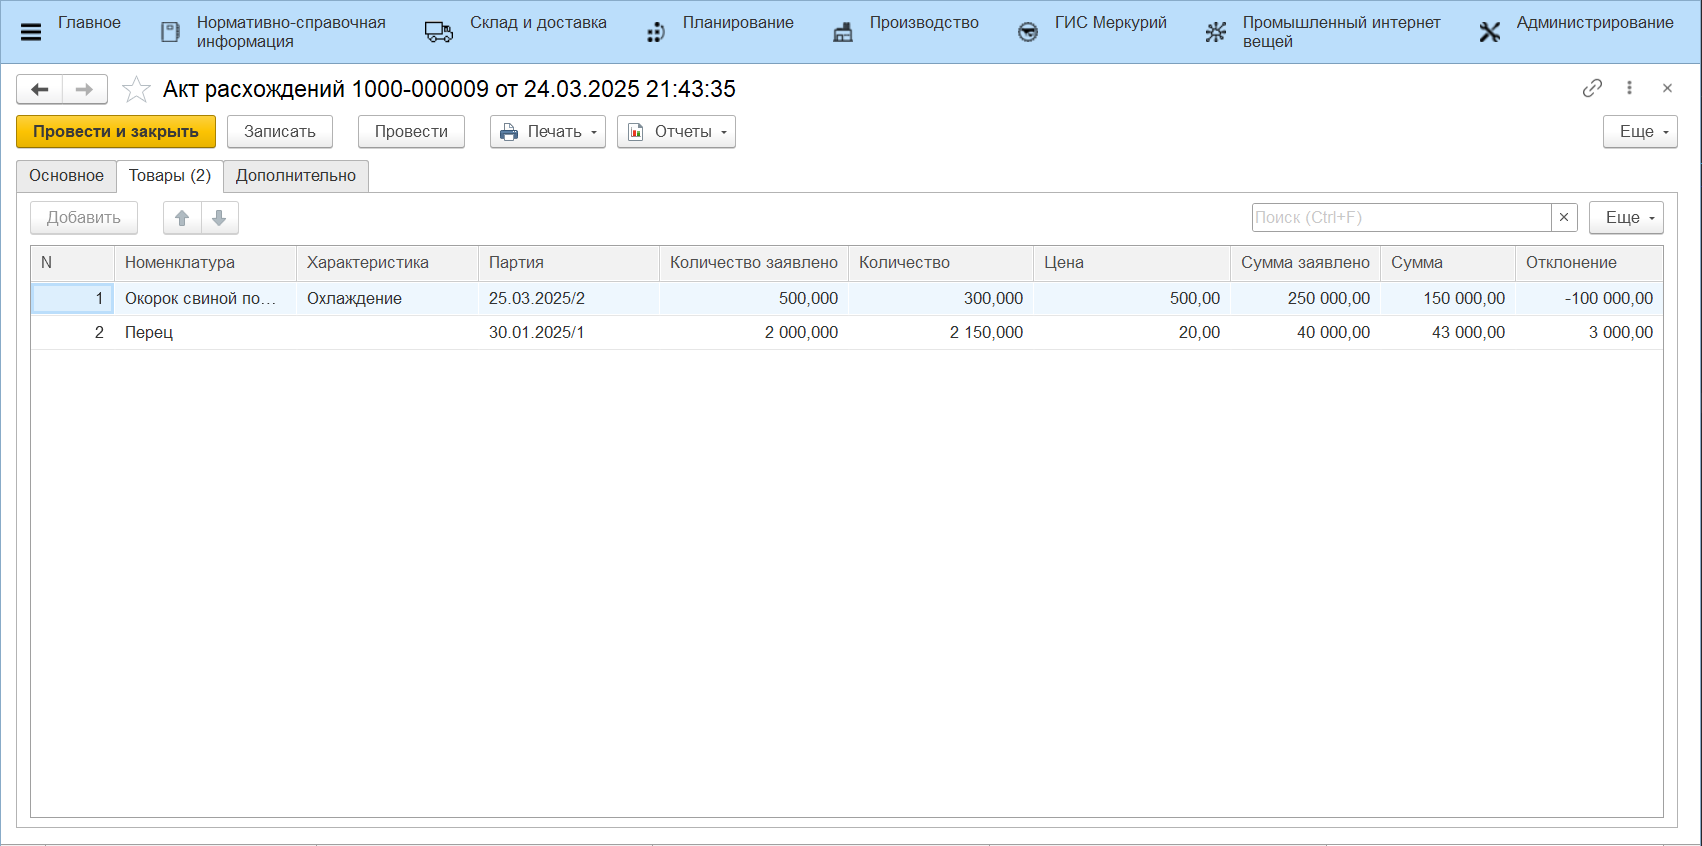Open the top-right Еще dropdown menu
Viewport: 1702px width, 846px height.
click(1640, 132)
